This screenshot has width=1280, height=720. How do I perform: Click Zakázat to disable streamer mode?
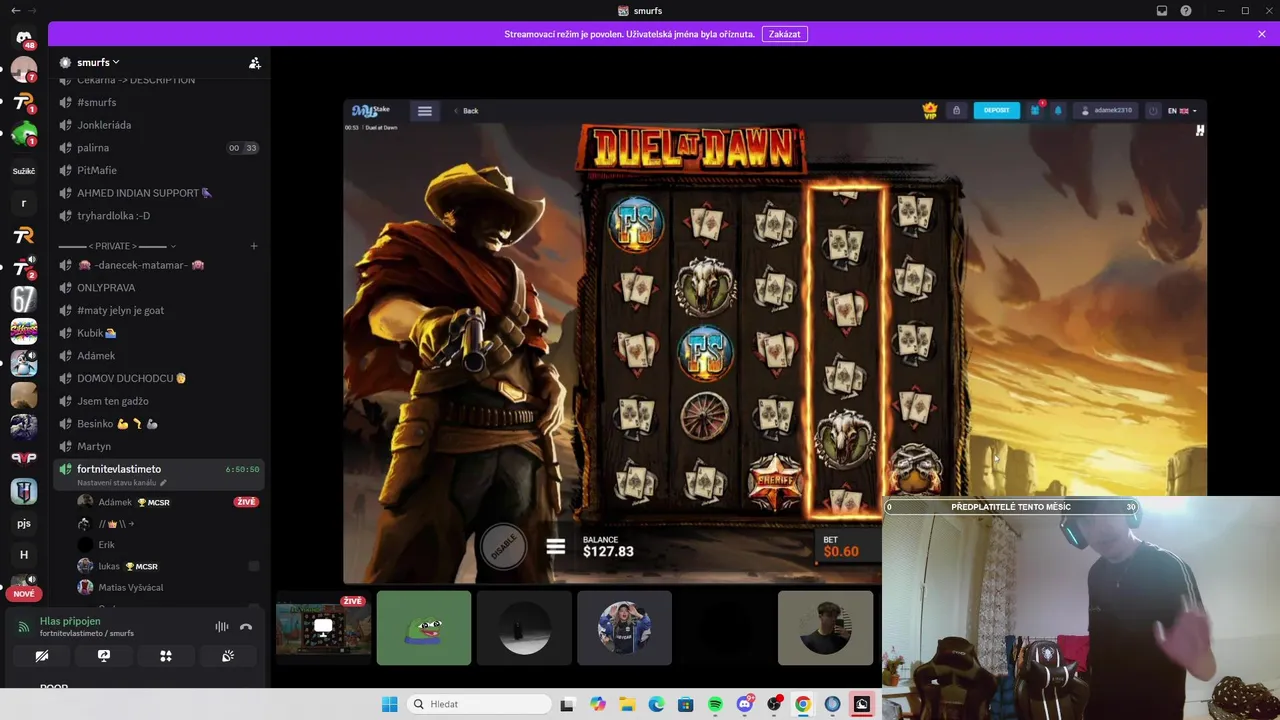point(785,34)
